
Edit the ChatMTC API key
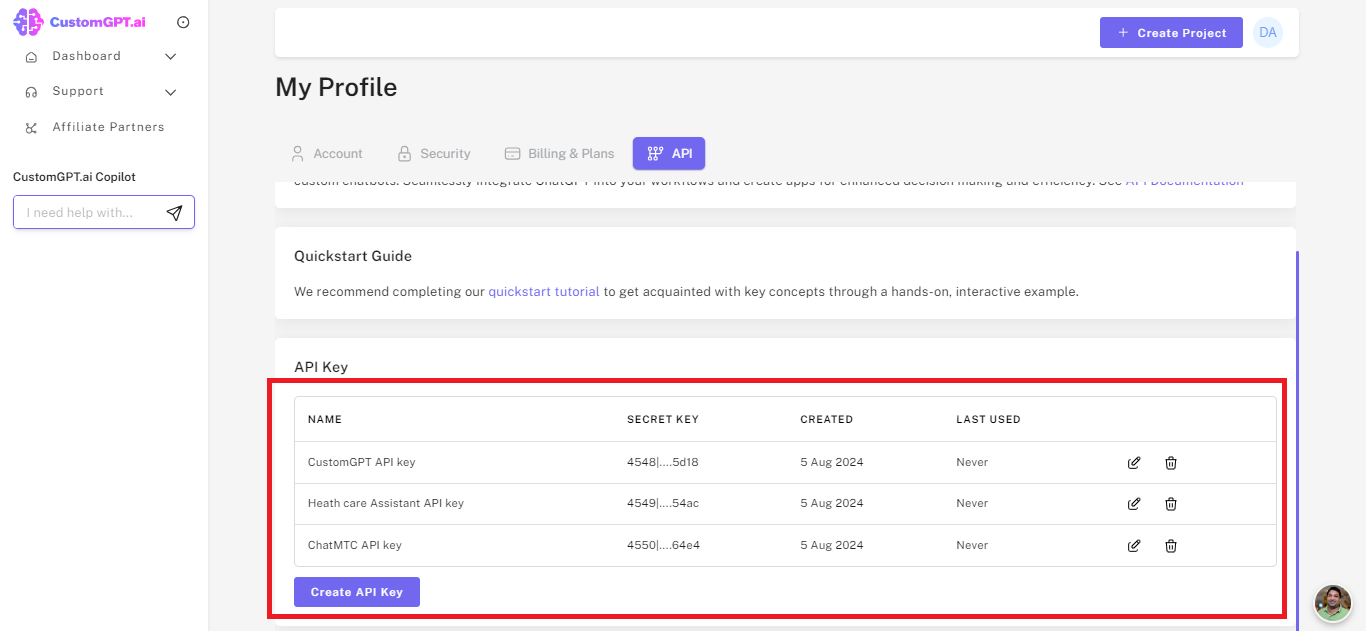pos(1133,545)
